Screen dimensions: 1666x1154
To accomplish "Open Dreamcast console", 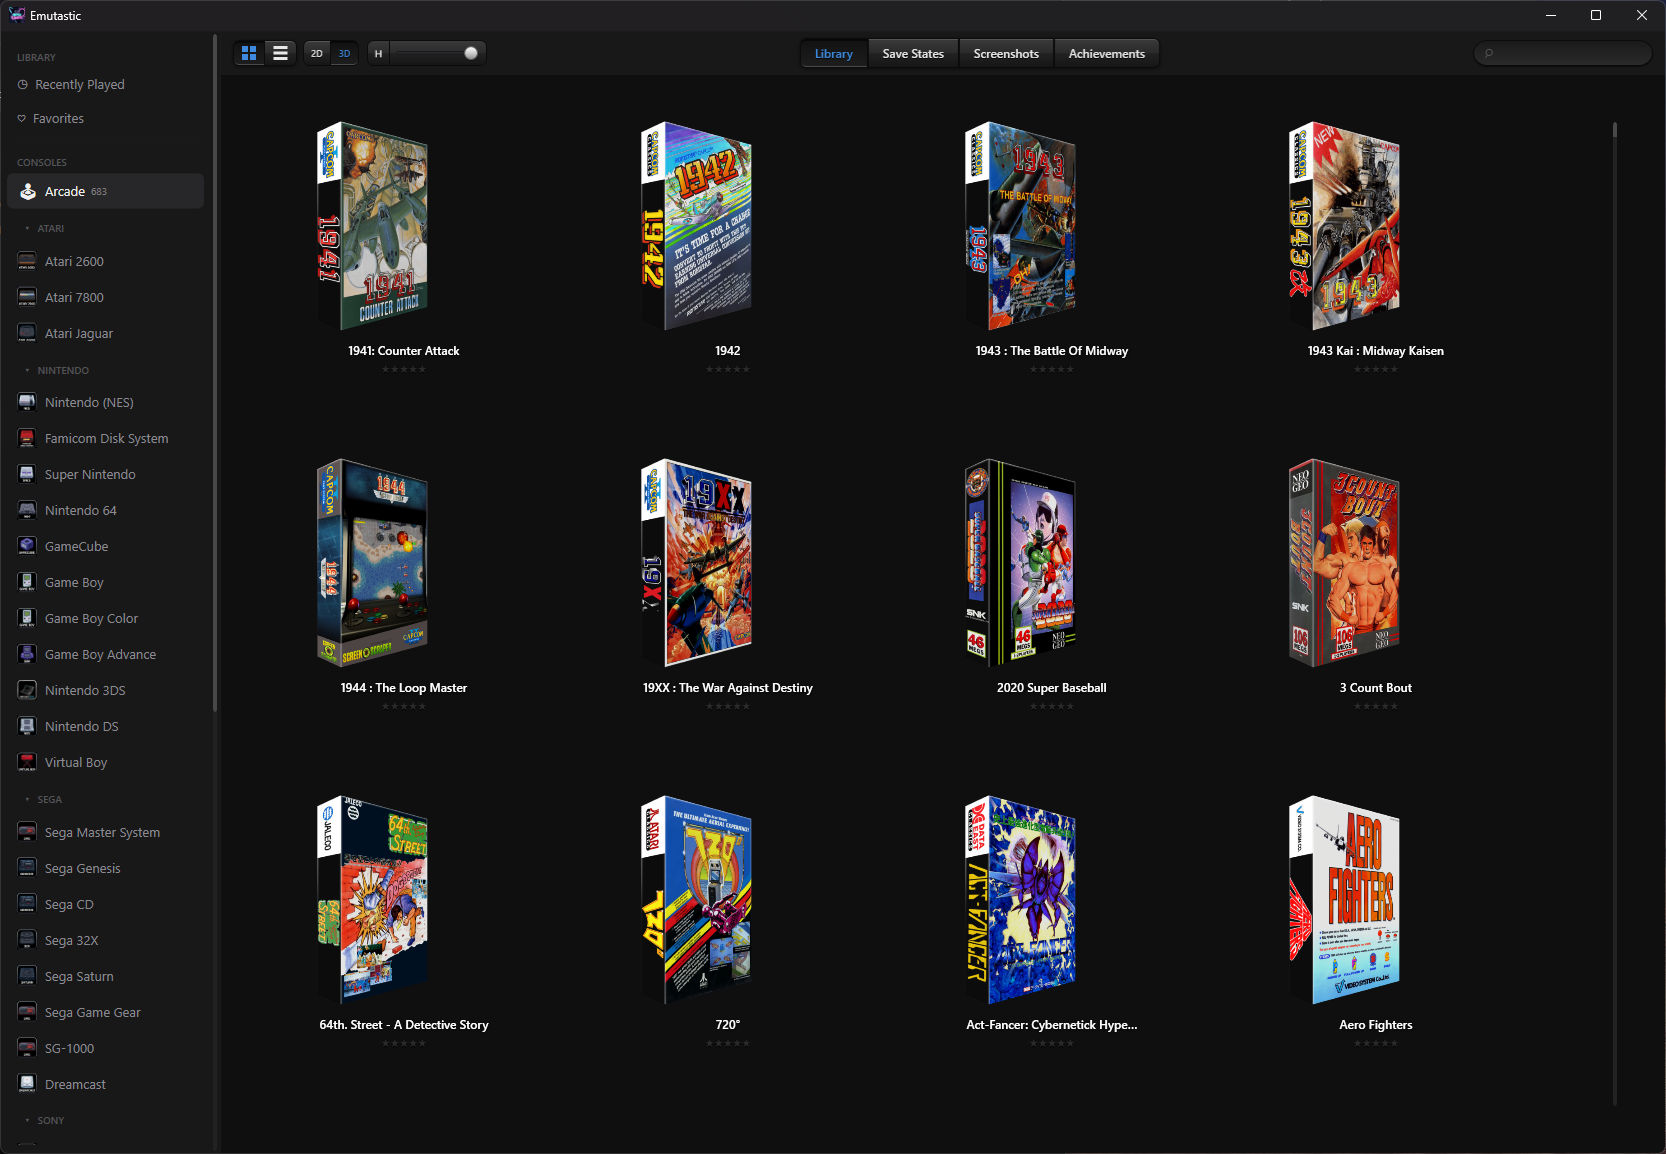I will tap(106, 1084).
